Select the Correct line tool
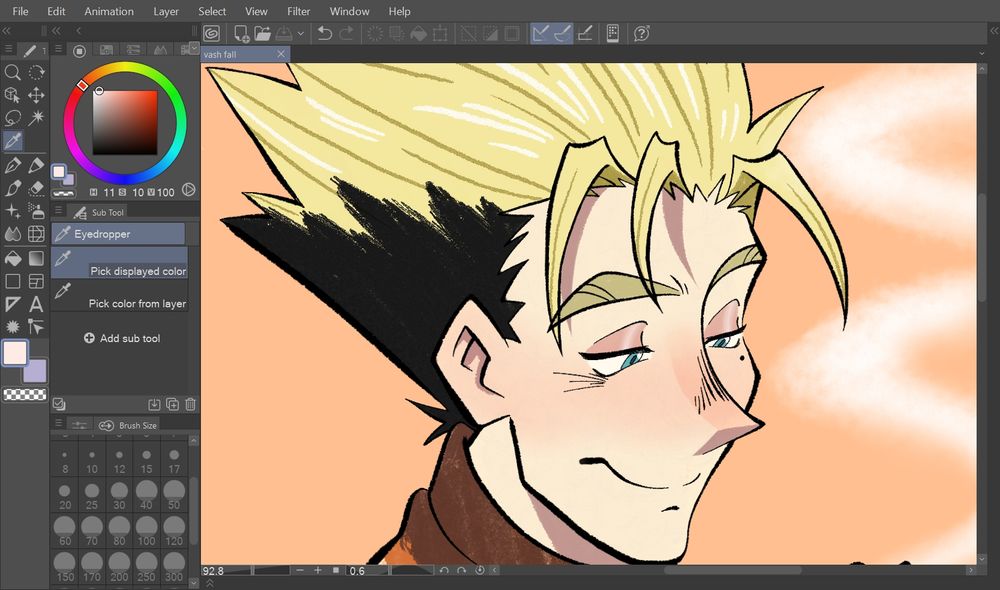 coord(36,327)
